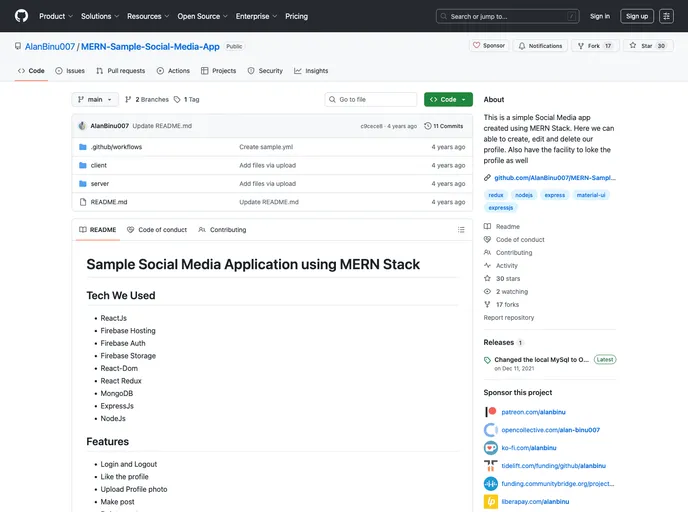
Task: Switch to Code of conduct tab
Action: pyautogui.click(x=157, y=230)
